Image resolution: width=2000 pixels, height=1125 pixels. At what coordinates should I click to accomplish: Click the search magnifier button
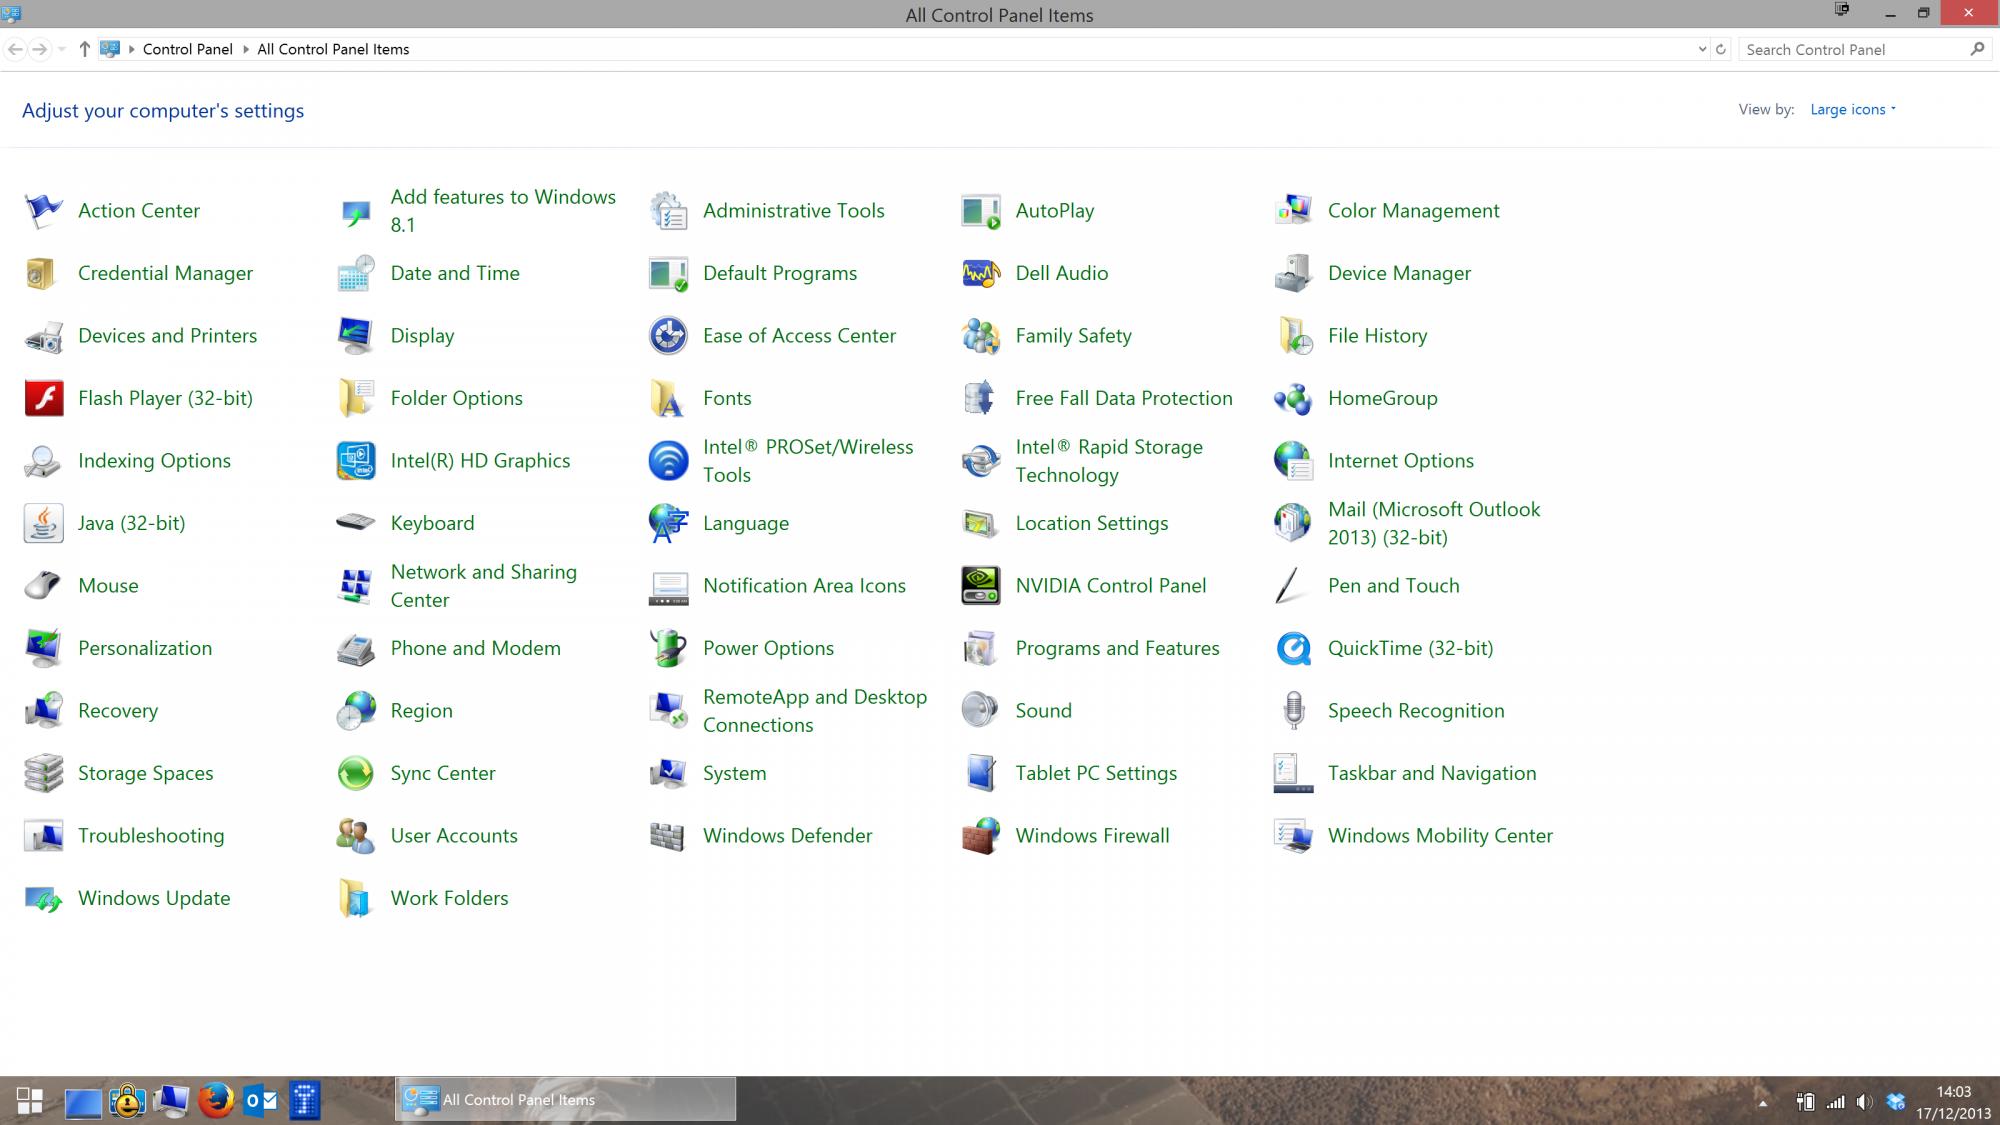point(1977,49)
